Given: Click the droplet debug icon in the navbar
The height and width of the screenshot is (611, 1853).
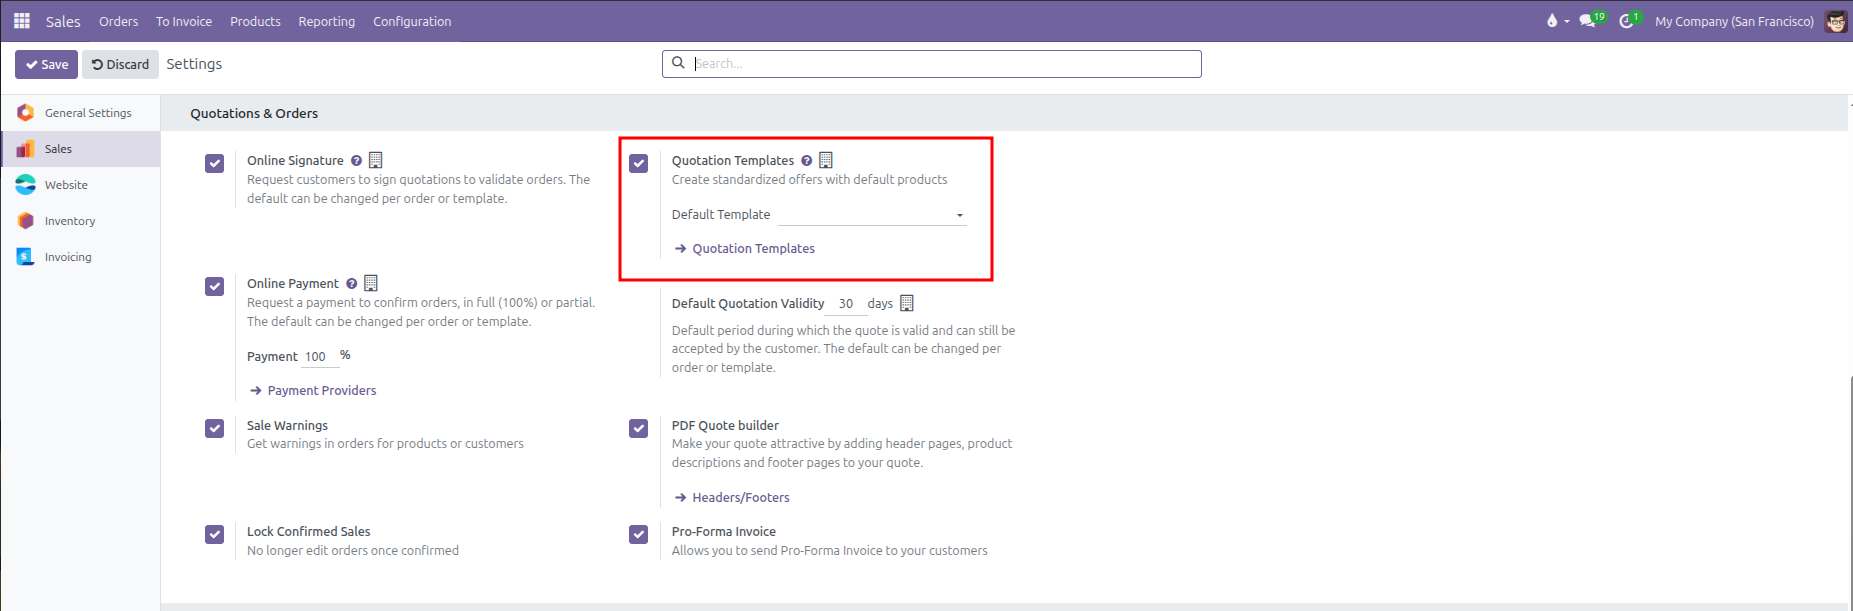Looking at the screenshot, I should click(1552, 21).
